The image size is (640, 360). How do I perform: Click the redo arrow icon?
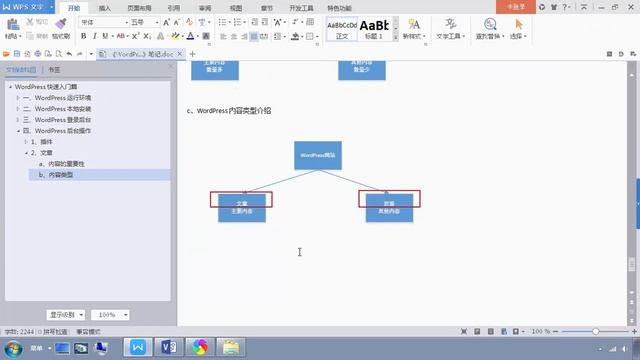point(80,54)
